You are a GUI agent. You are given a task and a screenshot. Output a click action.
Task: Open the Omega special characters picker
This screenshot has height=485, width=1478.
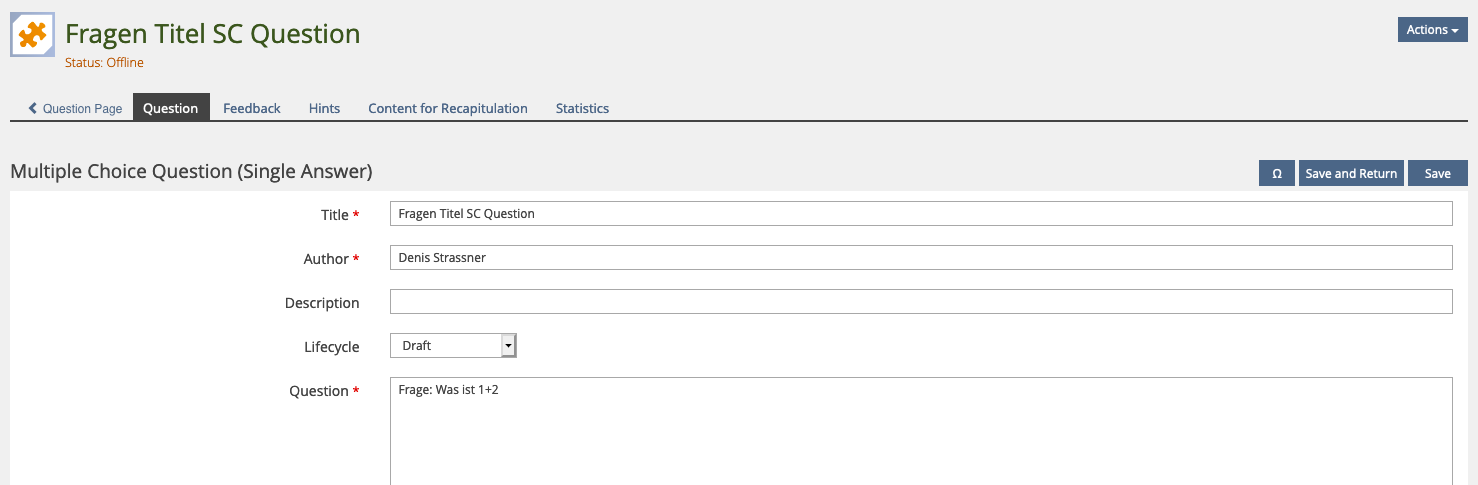[1277, 173]
